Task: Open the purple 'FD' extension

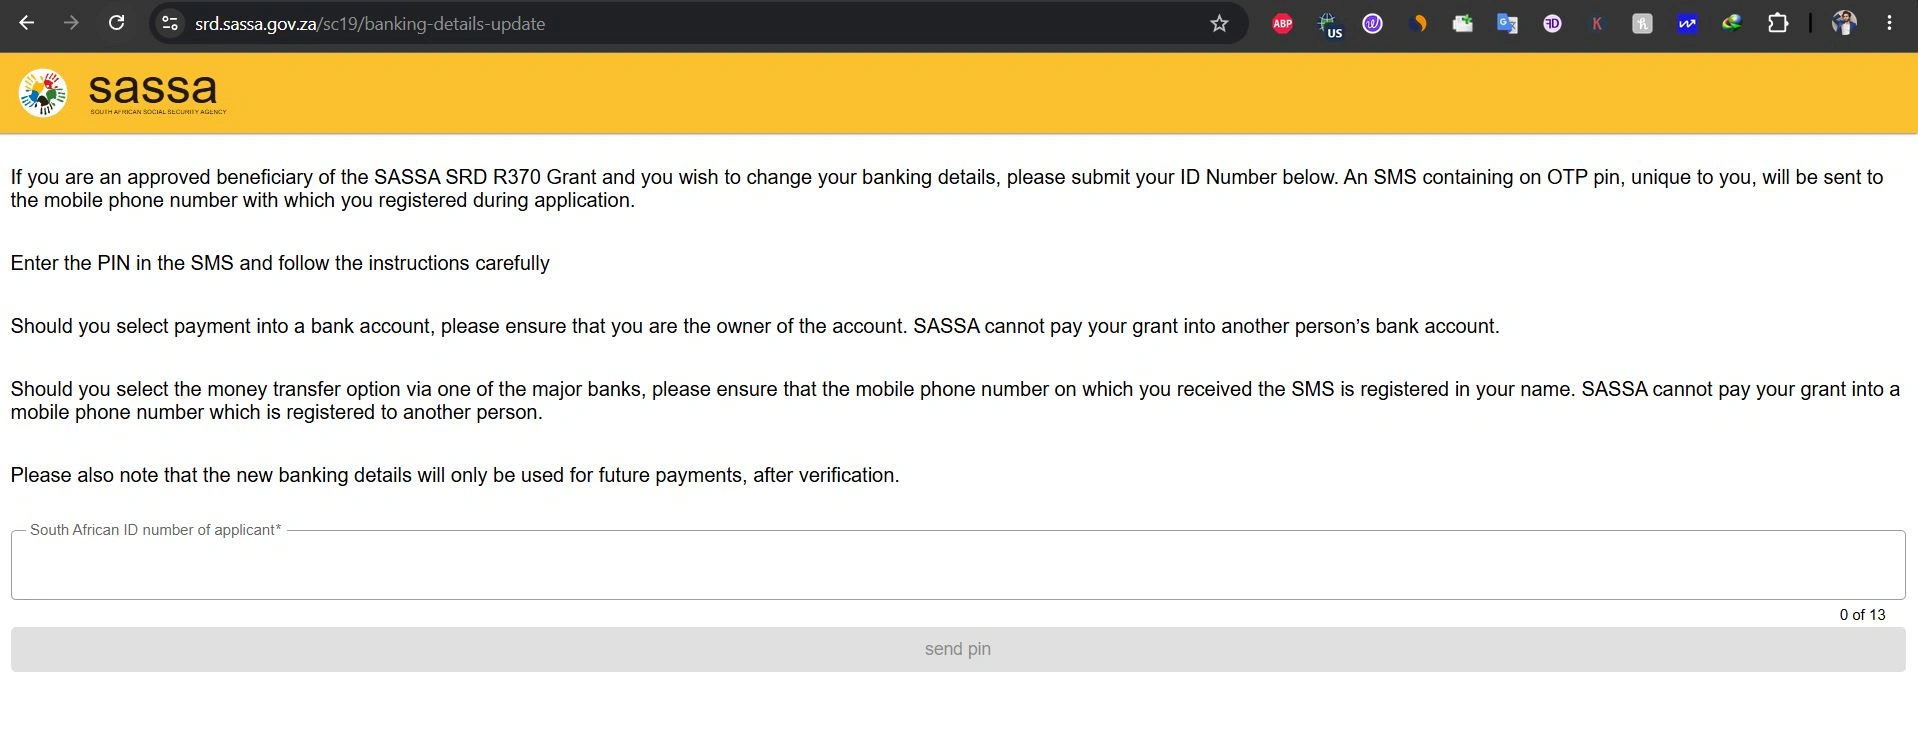Action: pos(1552,23)
